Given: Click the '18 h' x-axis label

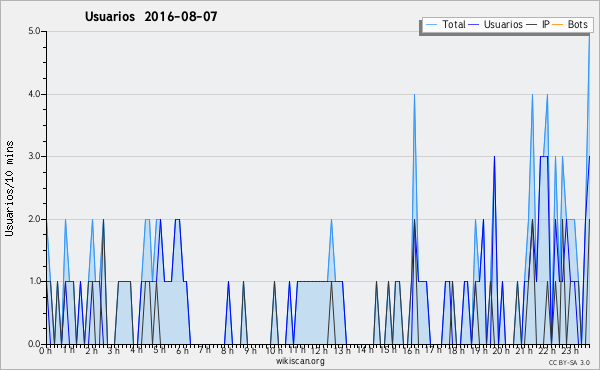Looking at the screenshot, I should click(456, 351).
